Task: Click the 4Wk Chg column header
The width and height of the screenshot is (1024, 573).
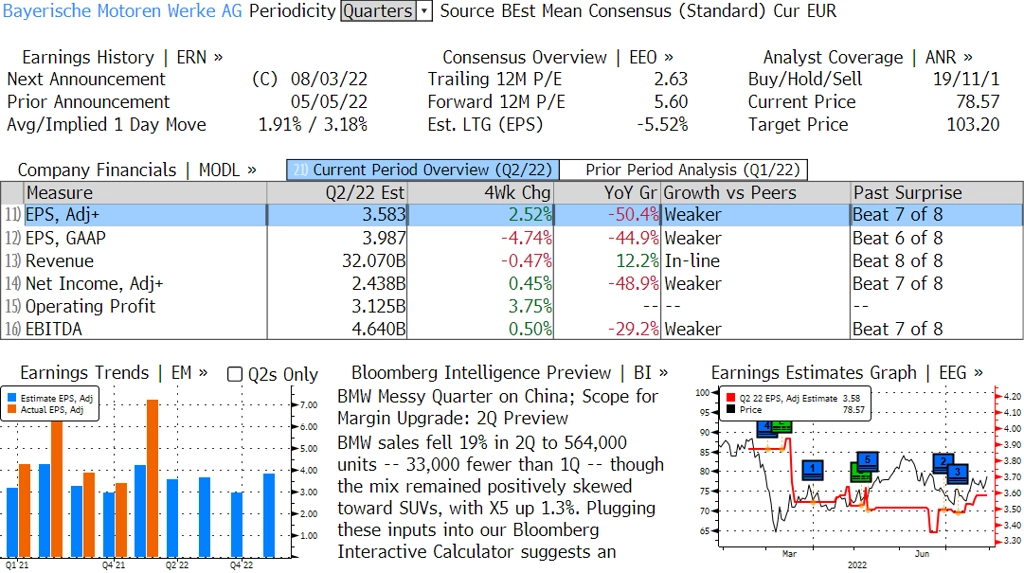Action: pyautogui.click(x=481, y=193)
